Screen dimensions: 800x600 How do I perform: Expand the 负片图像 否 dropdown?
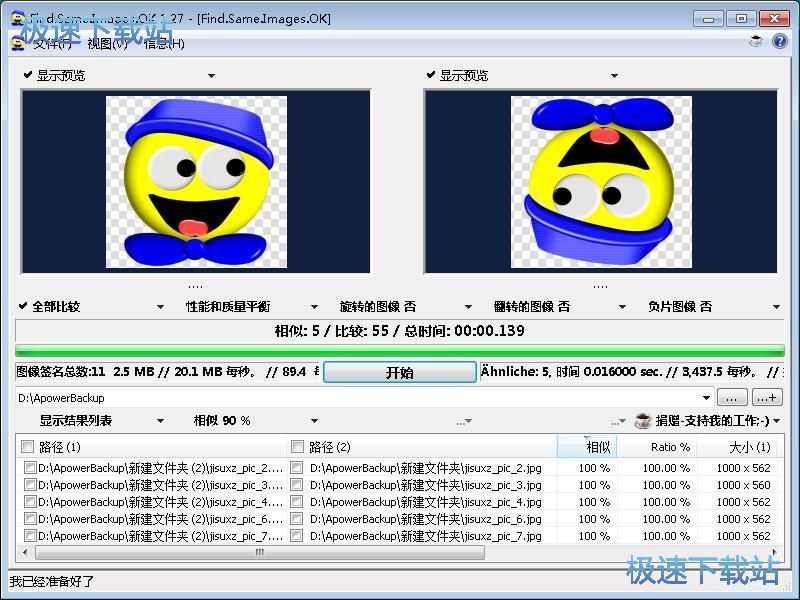pyautogui.click(x=712, y=307)
